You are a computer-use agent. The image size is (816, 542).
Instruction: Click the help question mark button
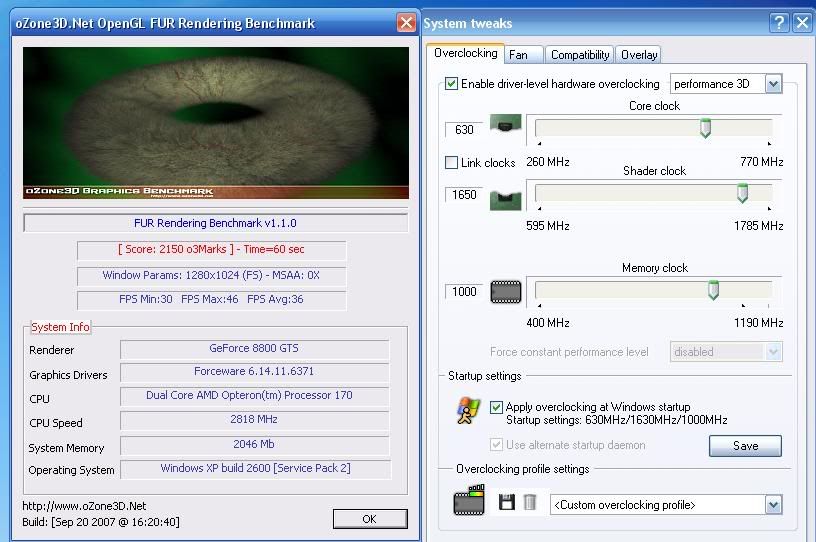pos(780,23)
